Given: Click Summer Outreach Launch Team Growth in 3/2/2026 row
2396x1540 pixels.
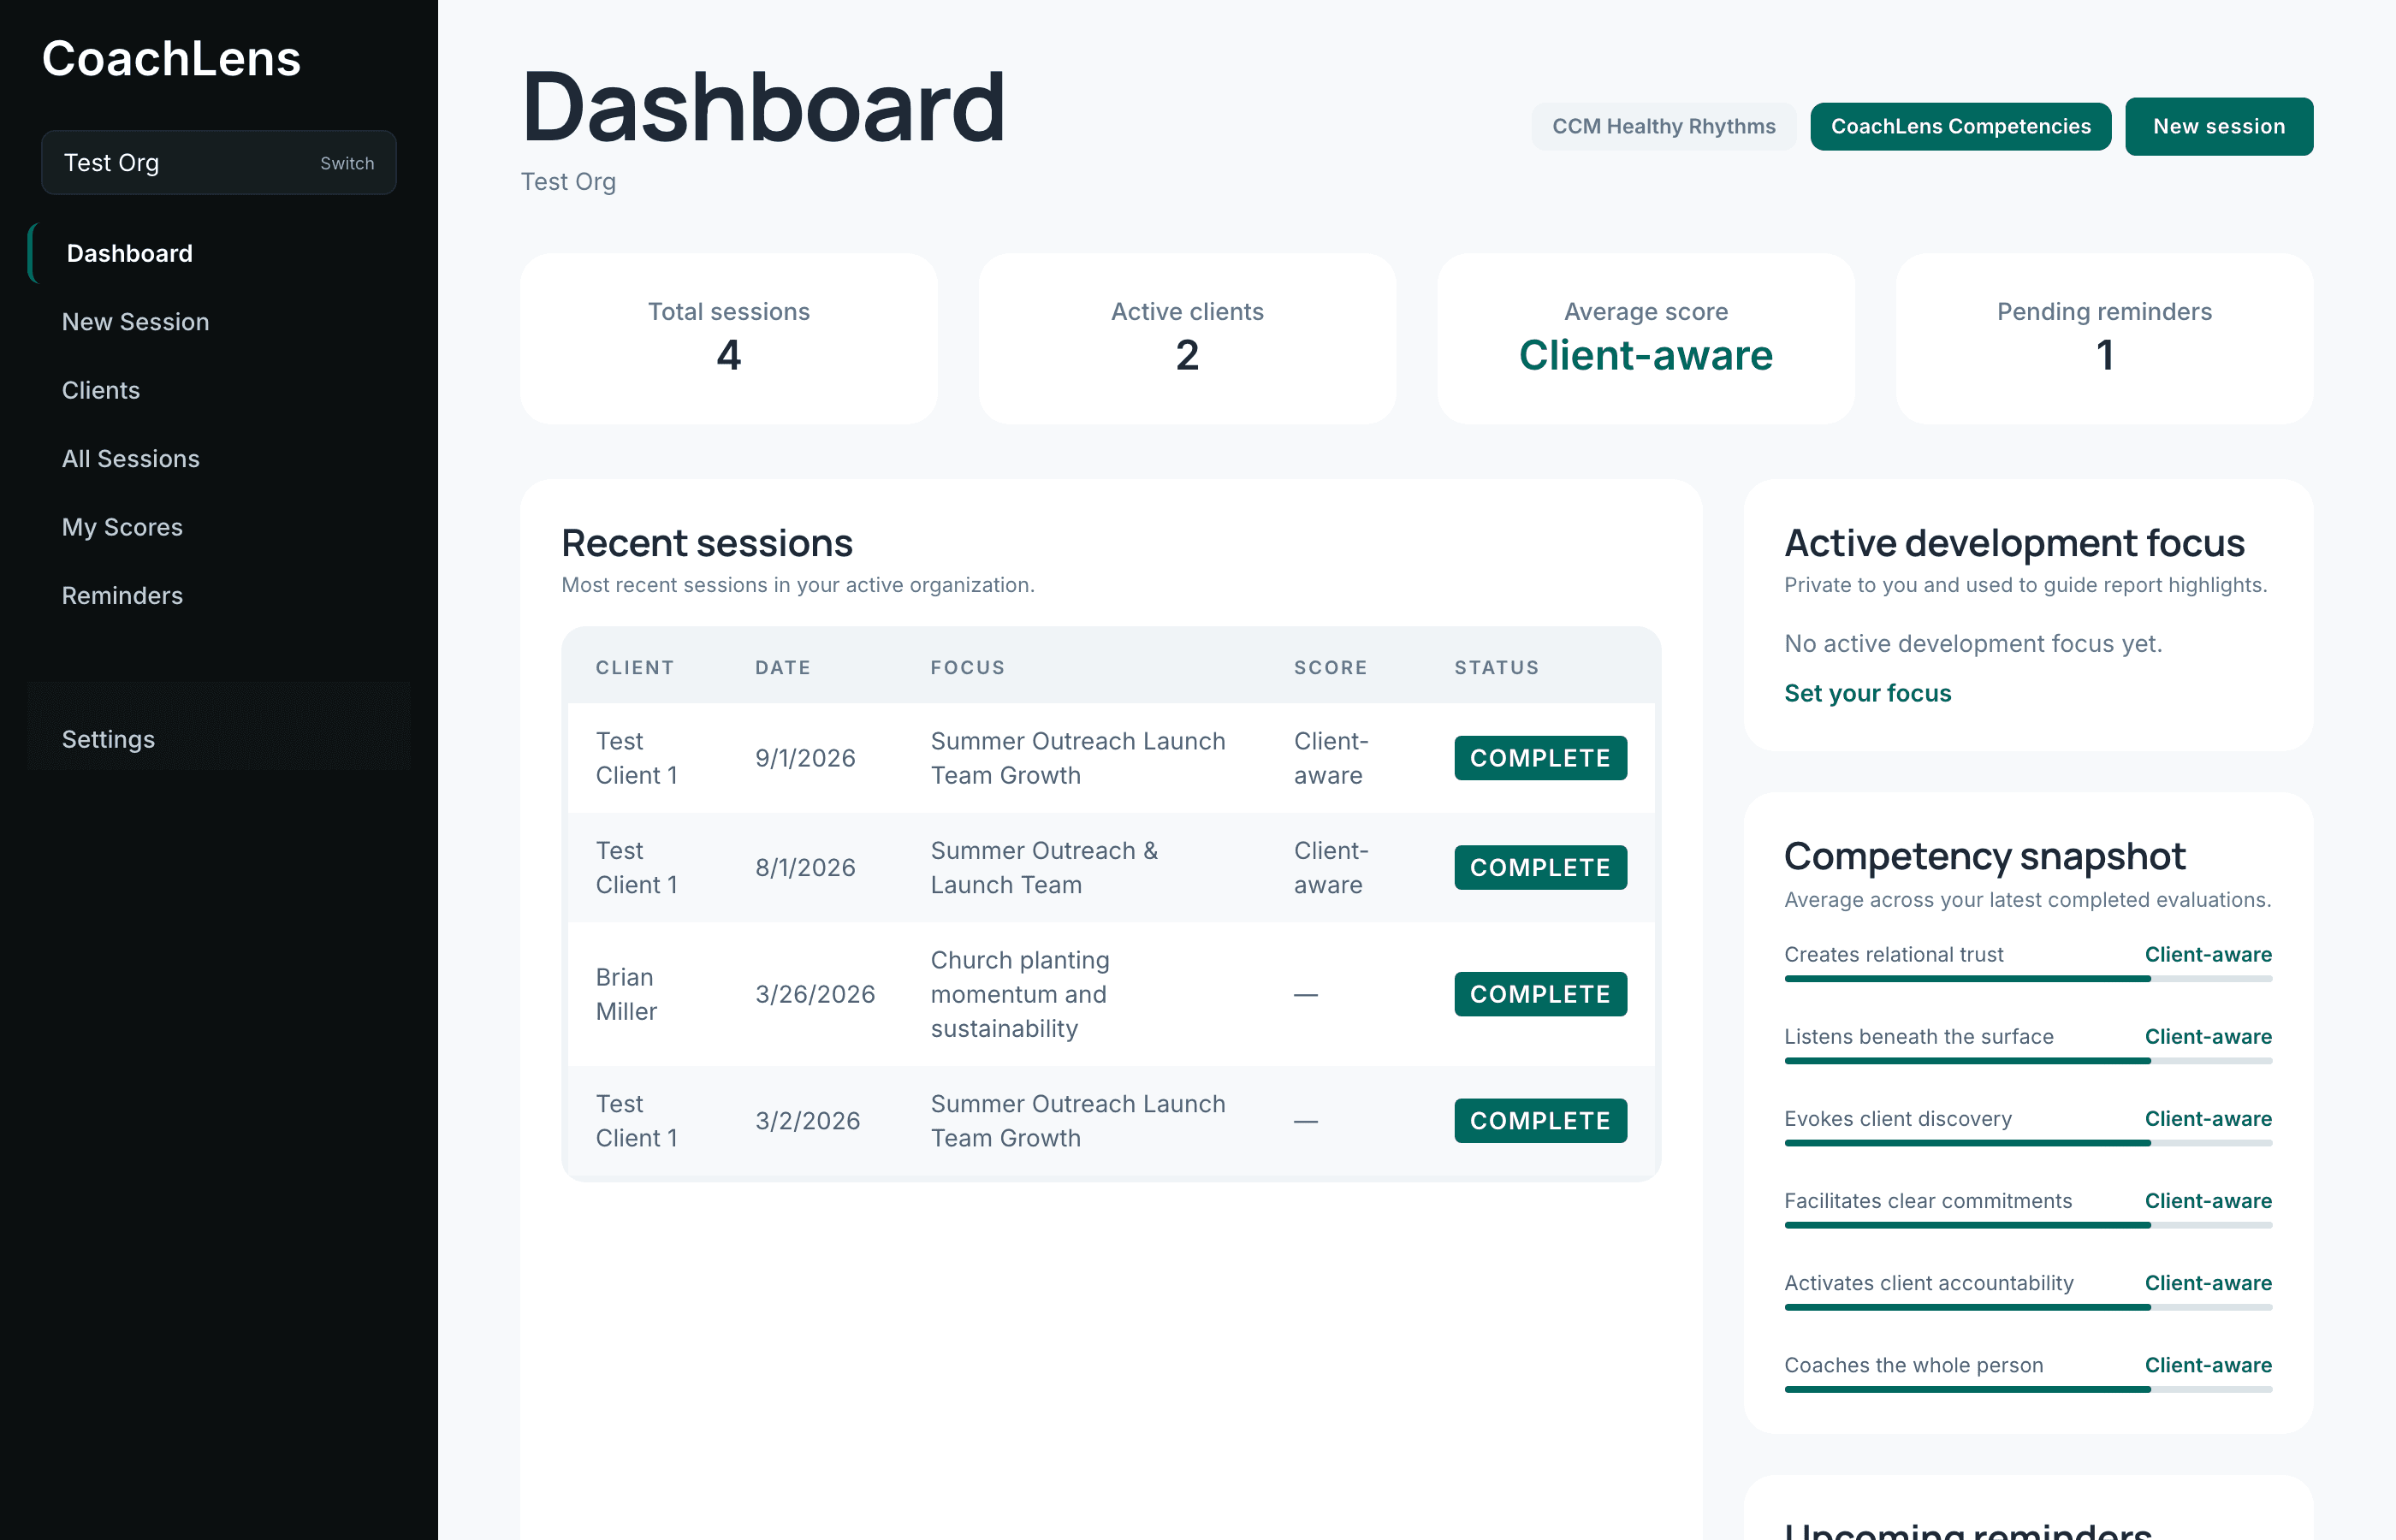Looking at the screenshot, I should [x=1078, y=1121].
